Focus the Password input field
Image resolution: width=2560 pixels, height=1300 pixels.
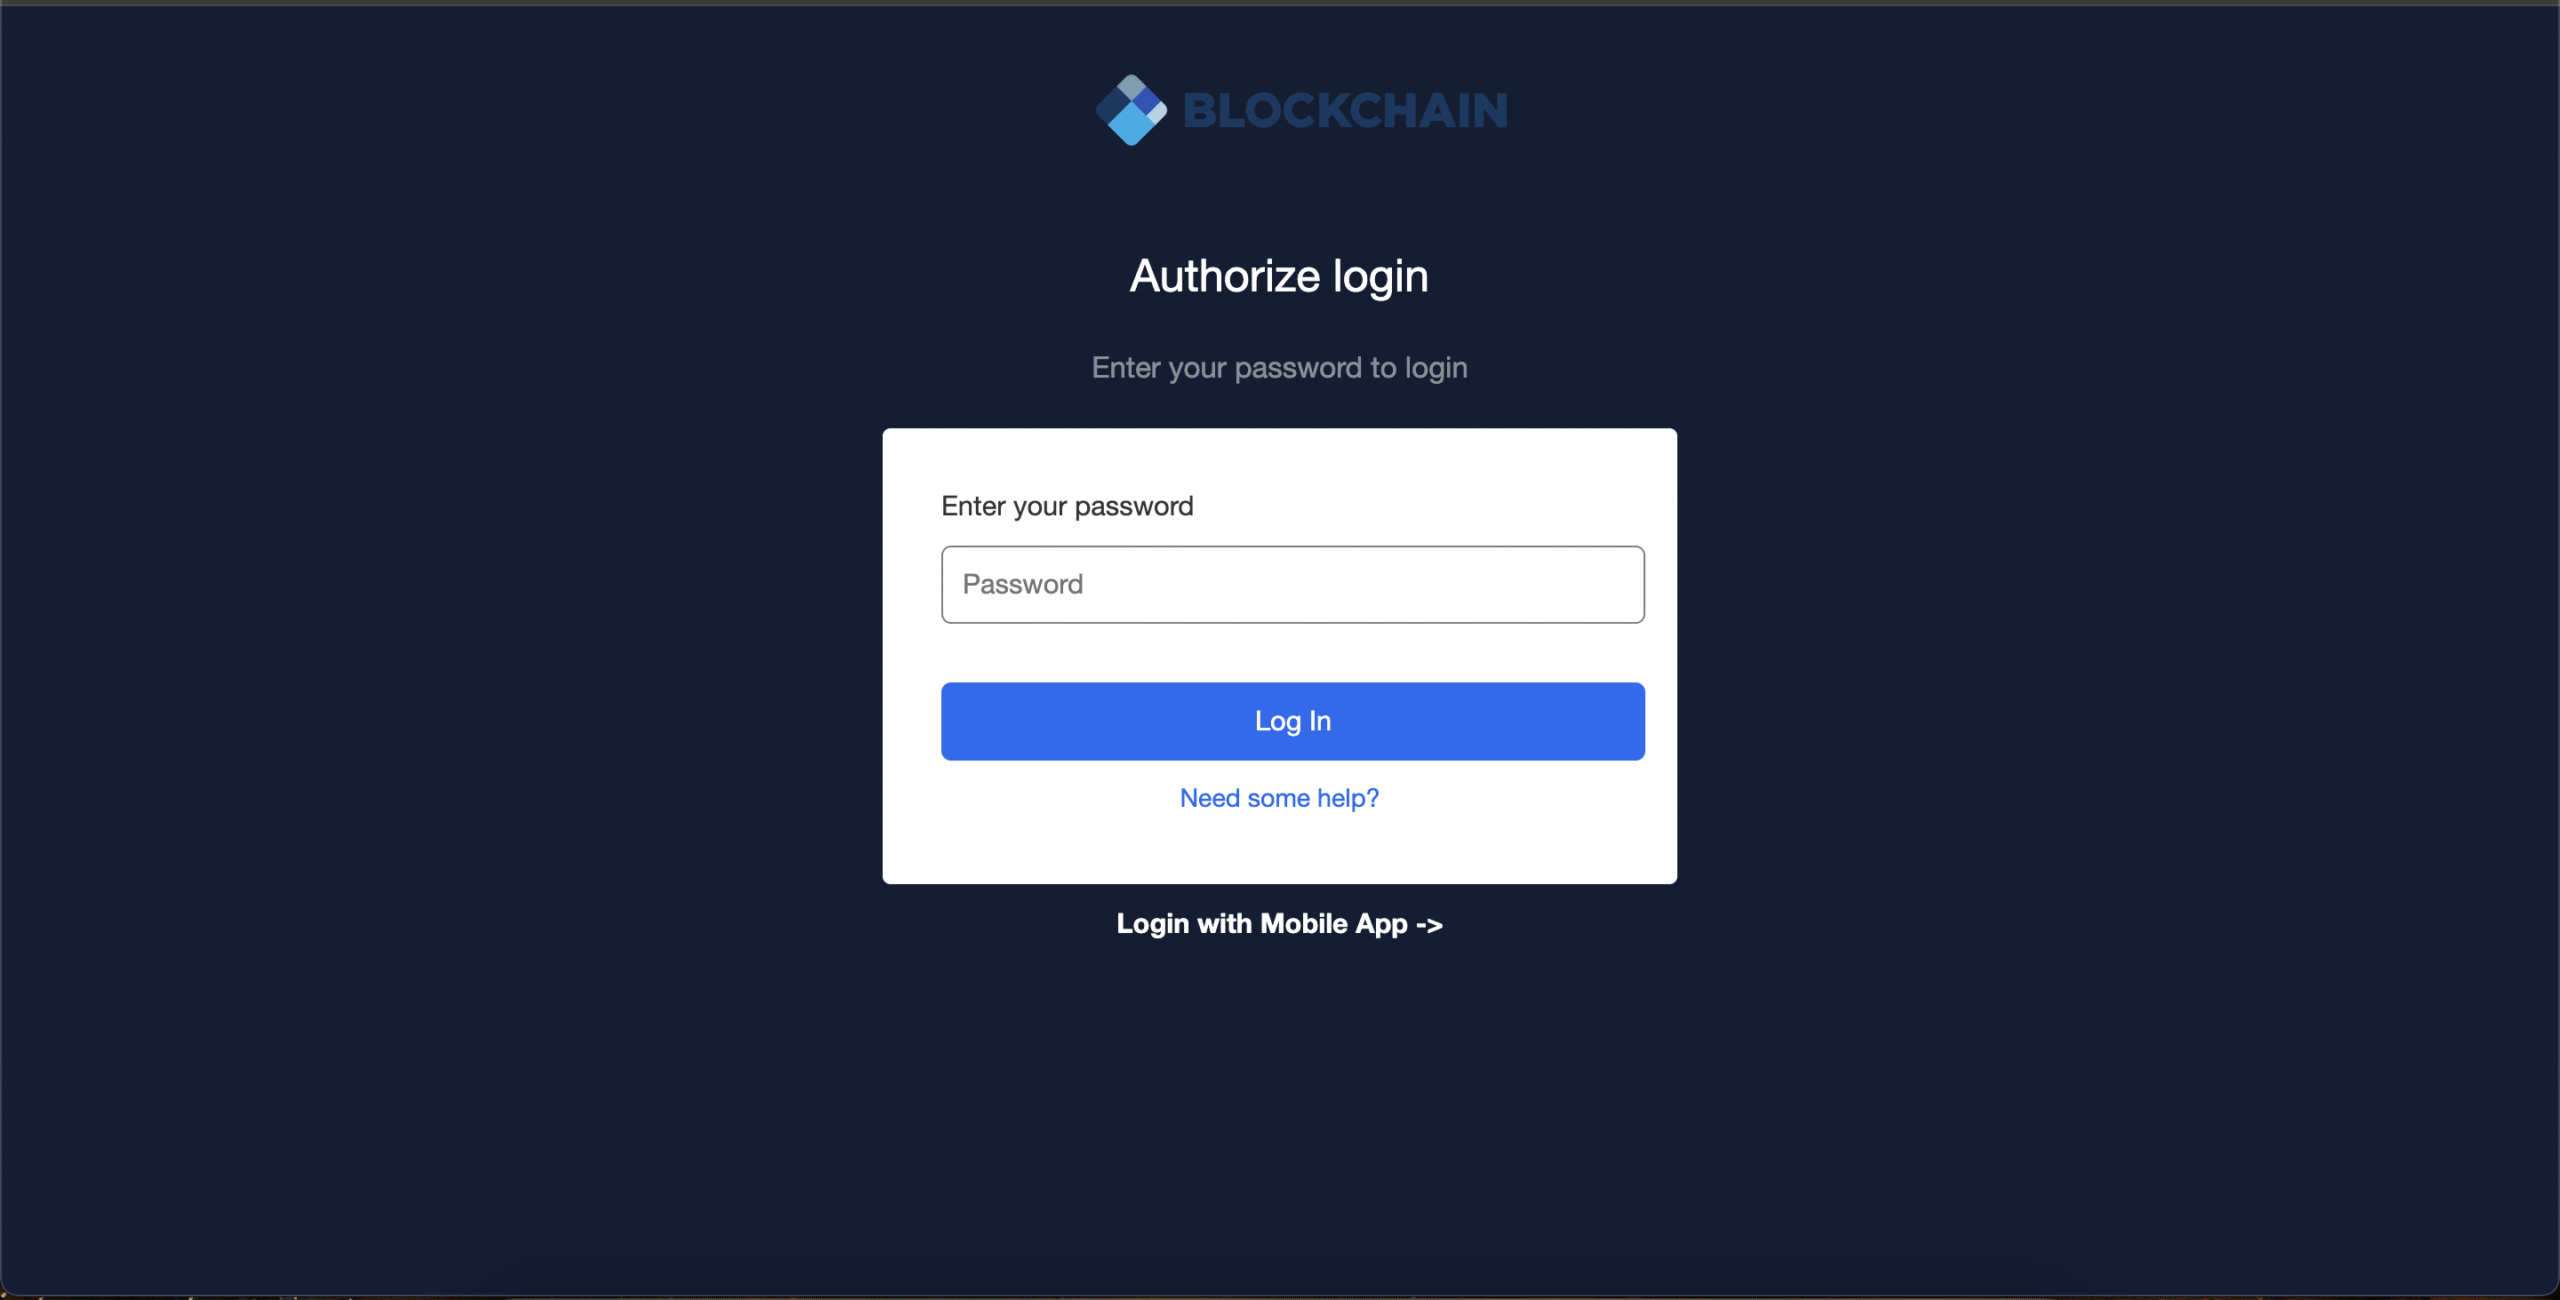(x=1292, y=584)
